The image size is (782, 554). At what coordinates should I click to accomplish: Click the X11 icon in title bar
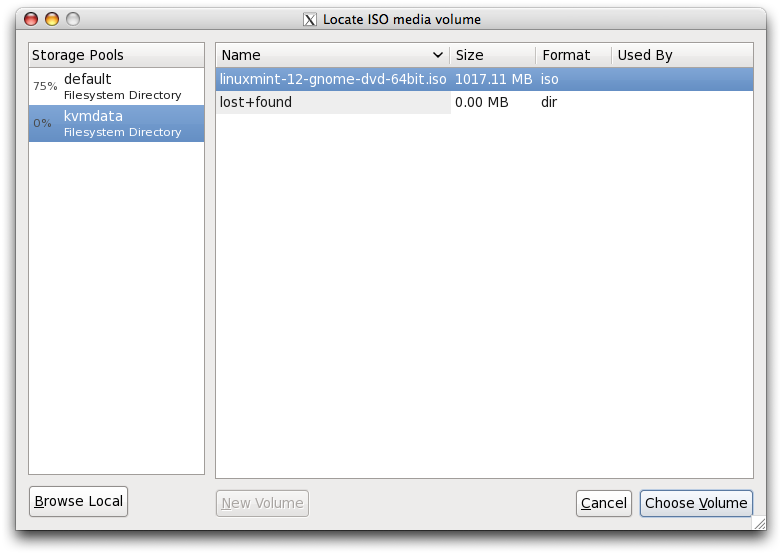(310, 19)
